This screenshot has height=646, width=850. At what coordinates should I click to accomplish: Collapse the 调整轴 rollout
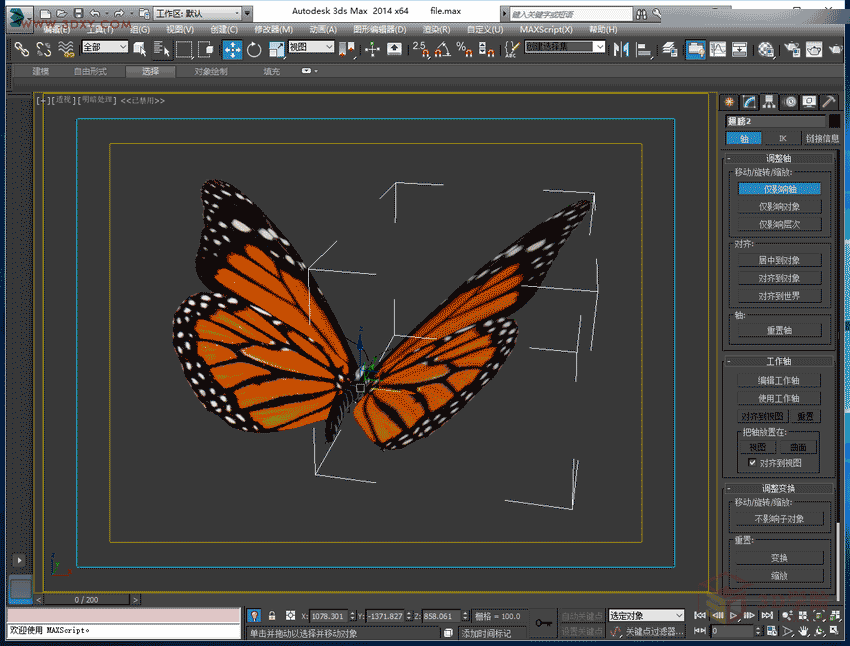click(778, 158)
